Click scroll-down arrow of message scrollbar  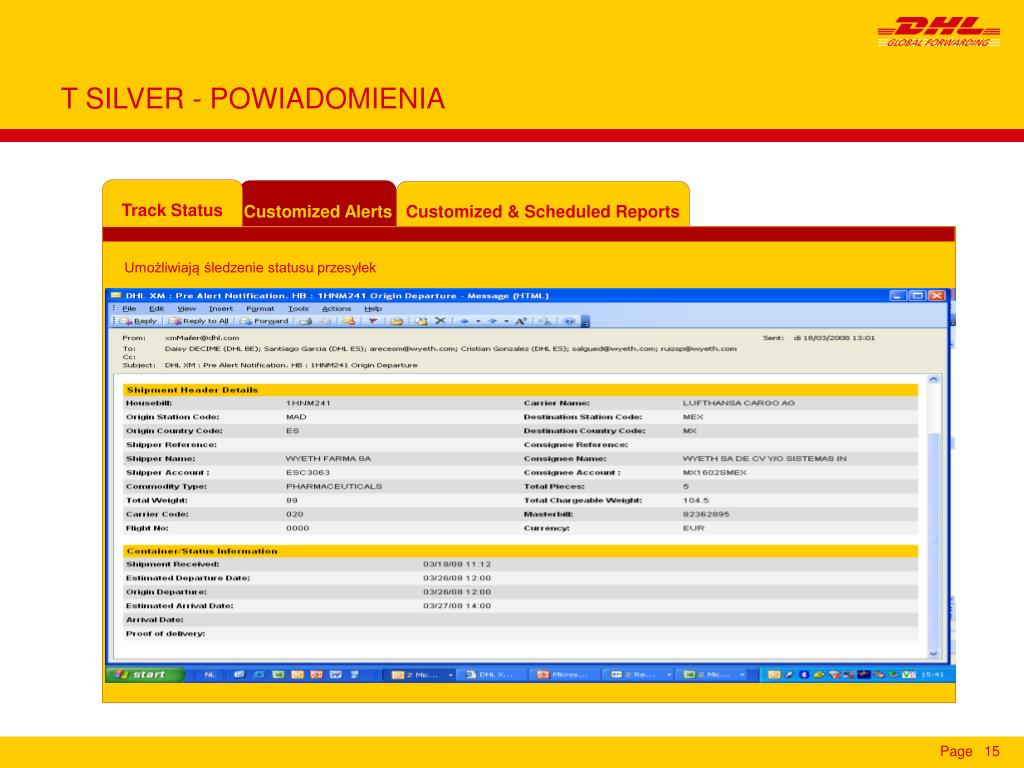(x=933, y=653)
